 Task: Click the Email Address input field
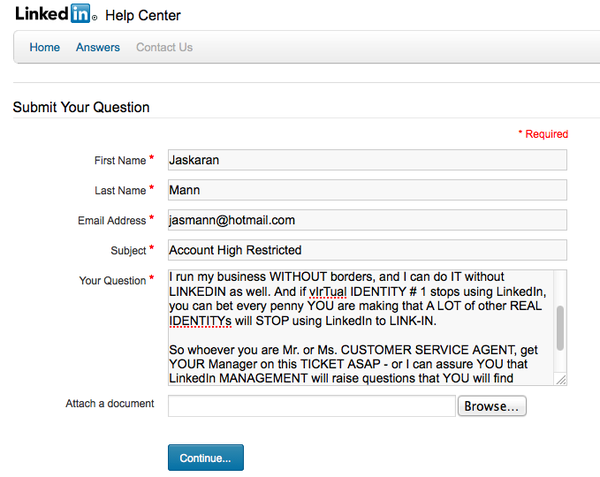367,220
